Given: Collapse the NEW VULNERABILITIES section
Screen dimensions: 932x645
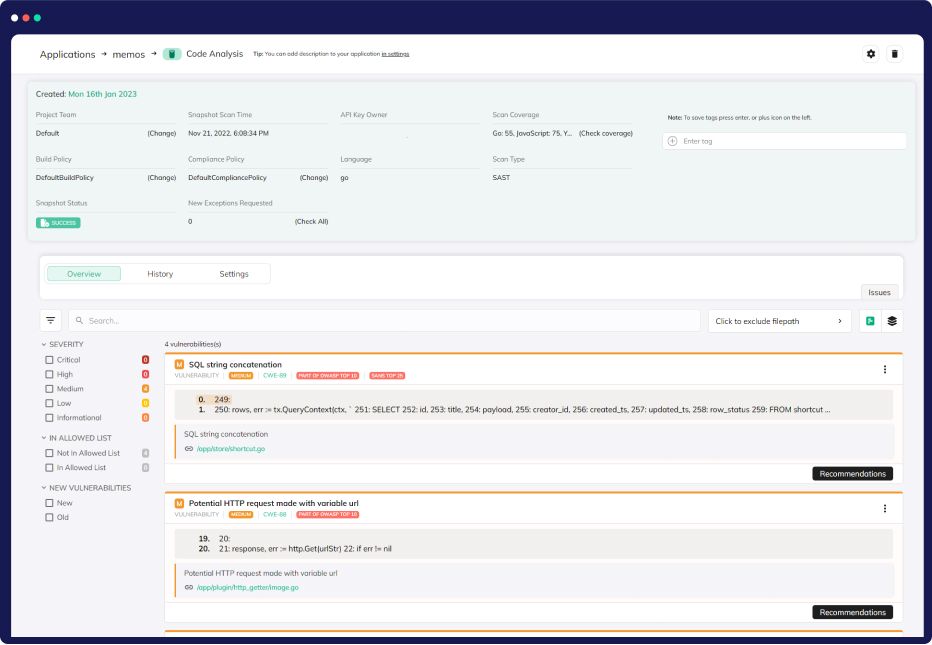Looking at the screenshot, I should pos(44,488).
